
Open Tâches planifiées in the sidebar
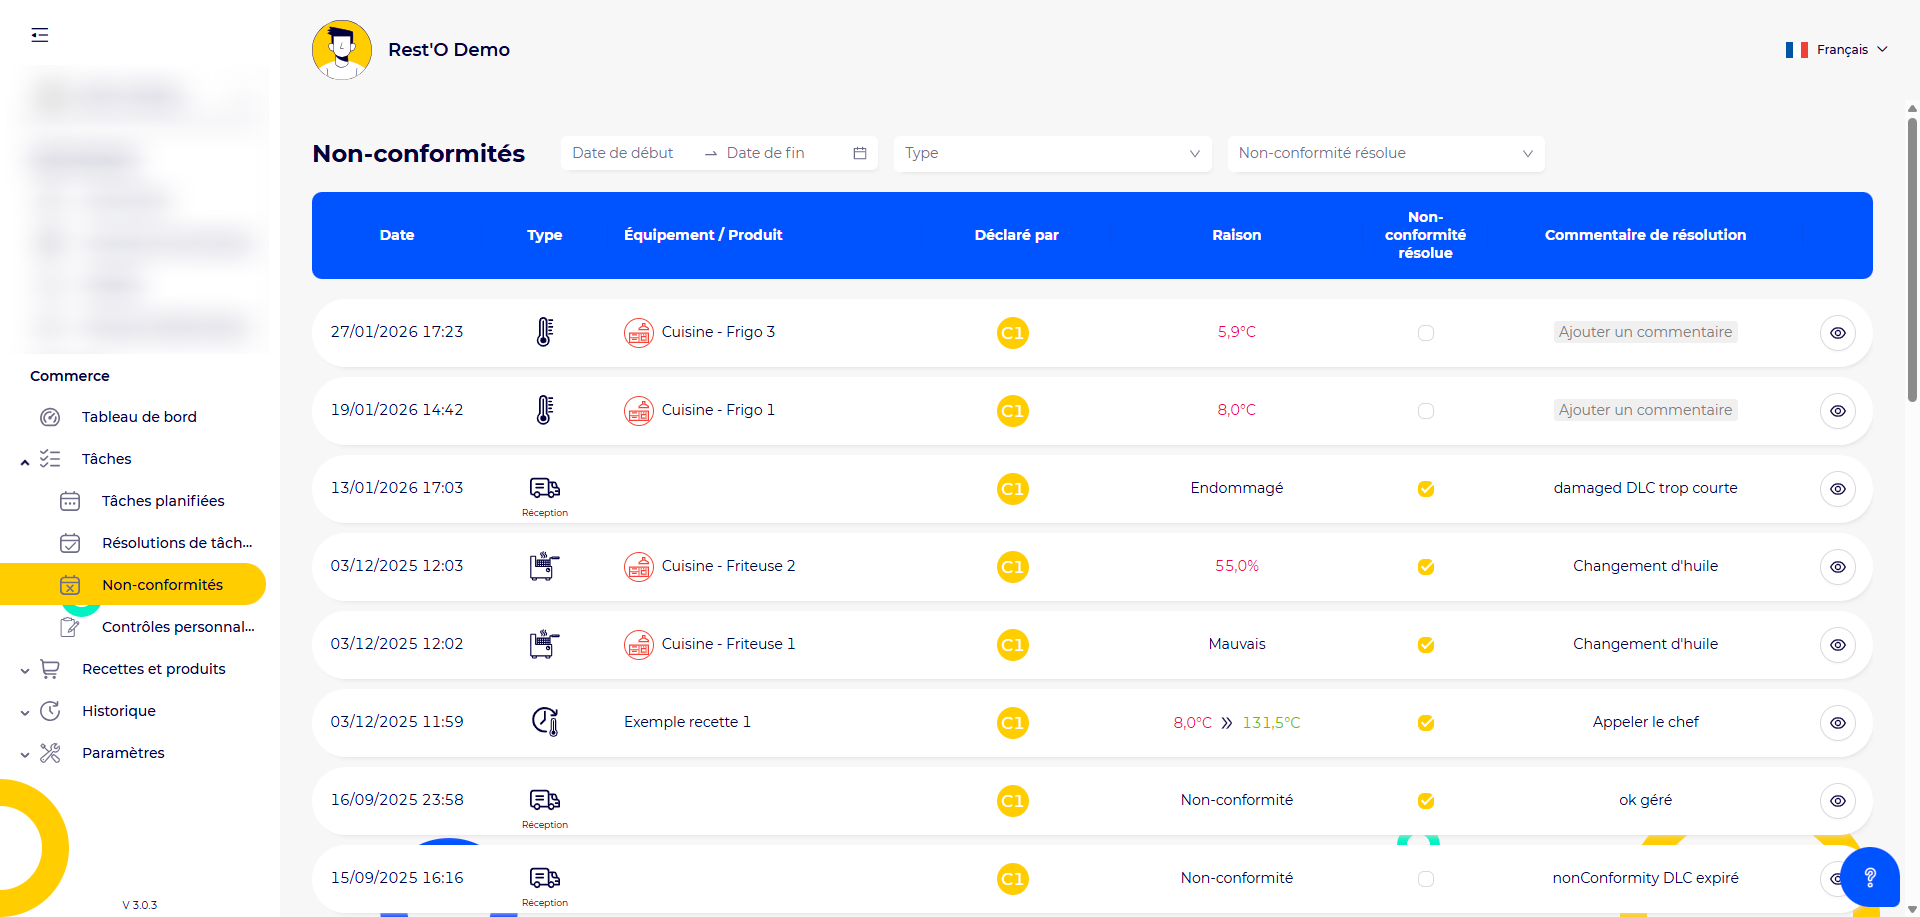163,501
